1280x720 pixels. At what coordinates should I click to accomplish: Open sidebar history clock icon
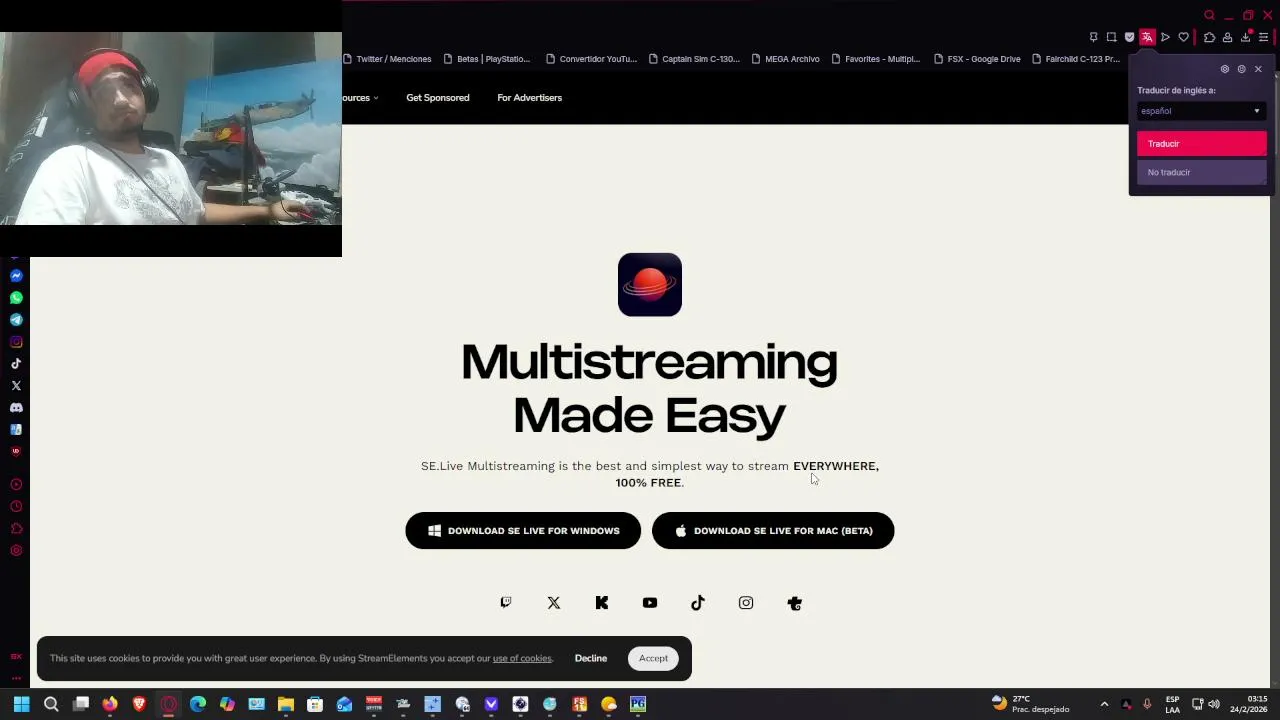pyautogui.click(x=16, y=507)
